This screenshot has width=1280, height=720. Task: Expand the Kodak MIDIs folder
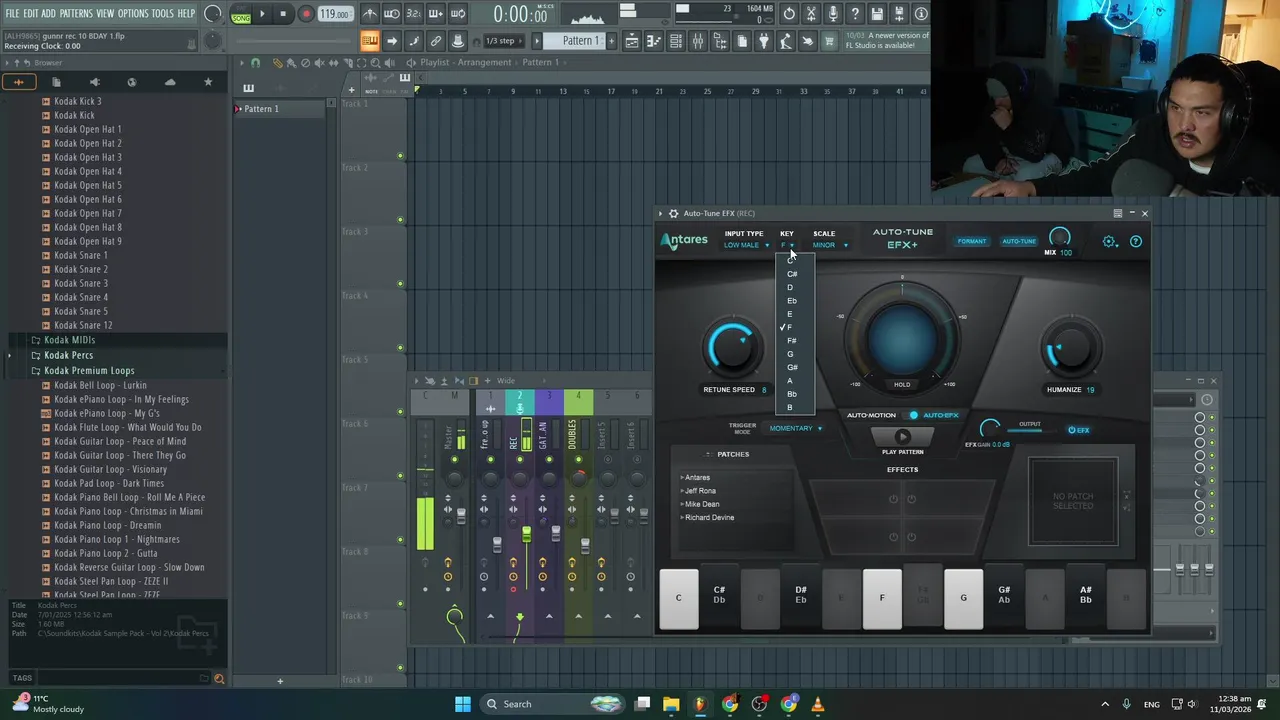click(69, 340)
